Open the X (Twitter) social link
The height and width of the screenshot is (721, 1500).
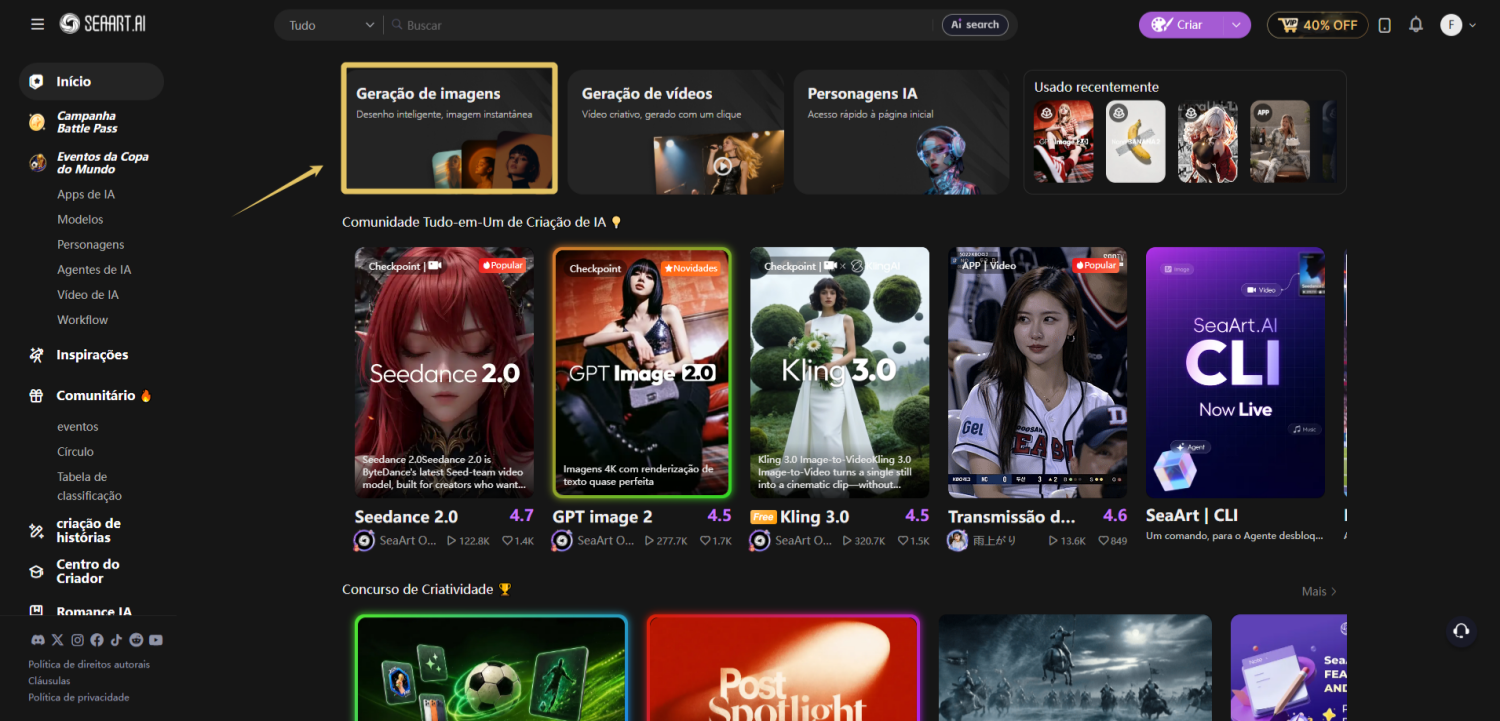click(57, 640)
